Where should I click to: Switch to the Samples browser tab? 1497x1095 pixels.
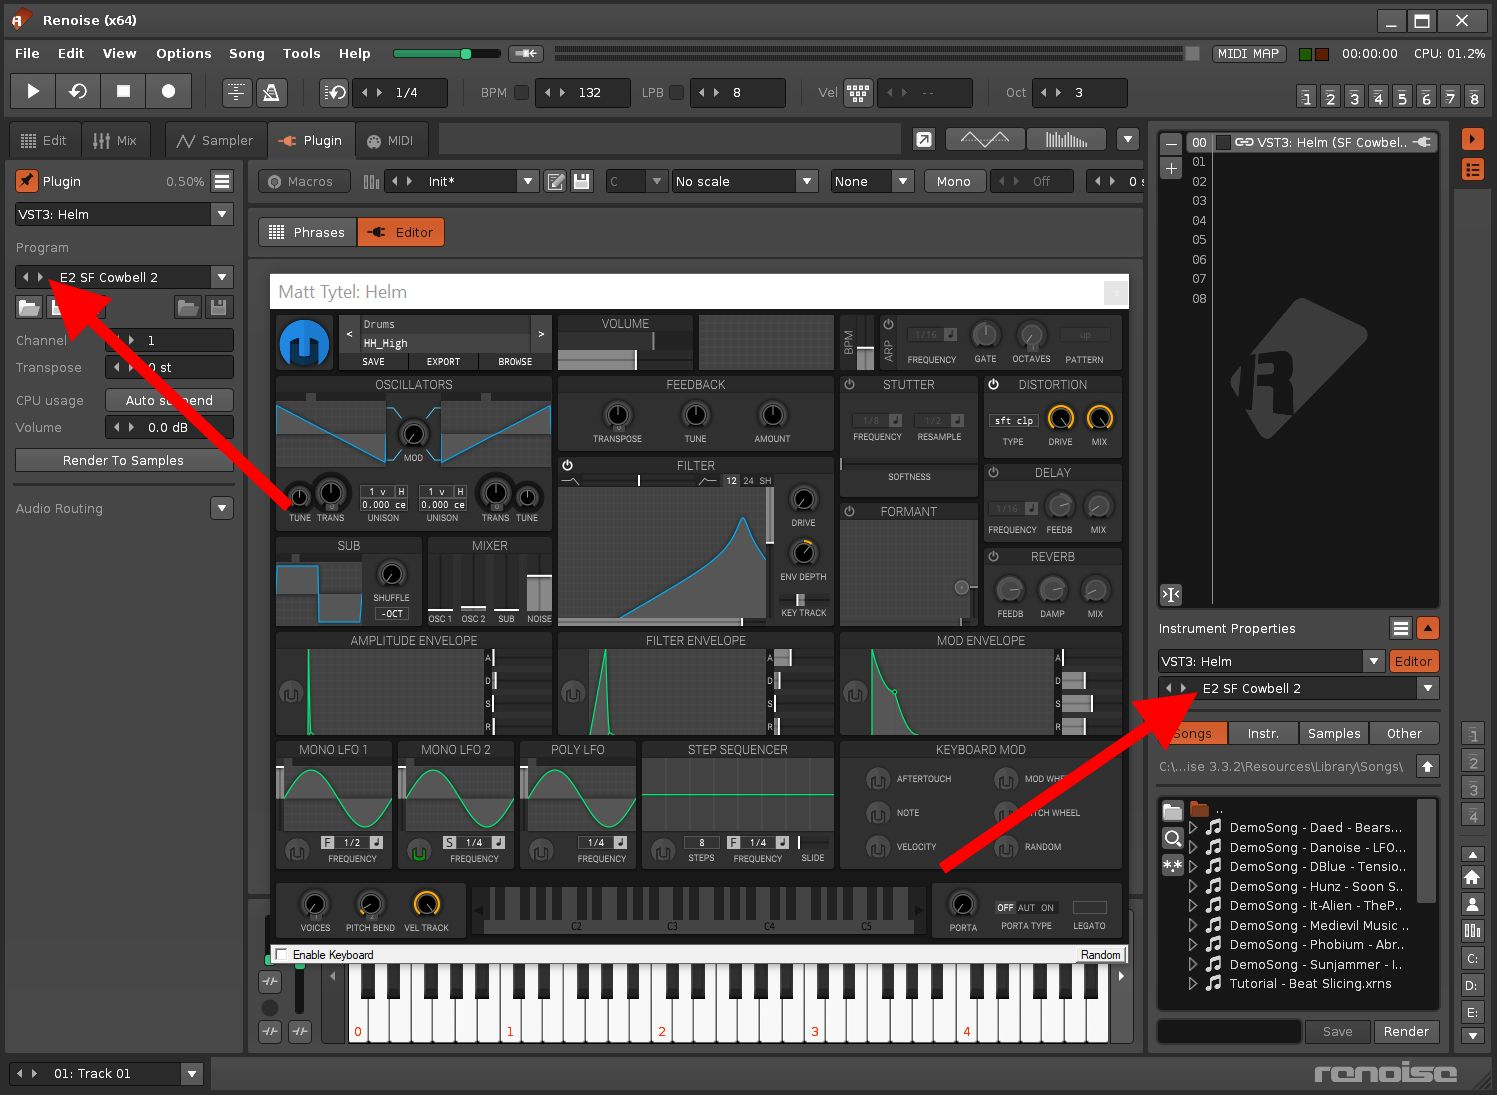coord(1334,733)
